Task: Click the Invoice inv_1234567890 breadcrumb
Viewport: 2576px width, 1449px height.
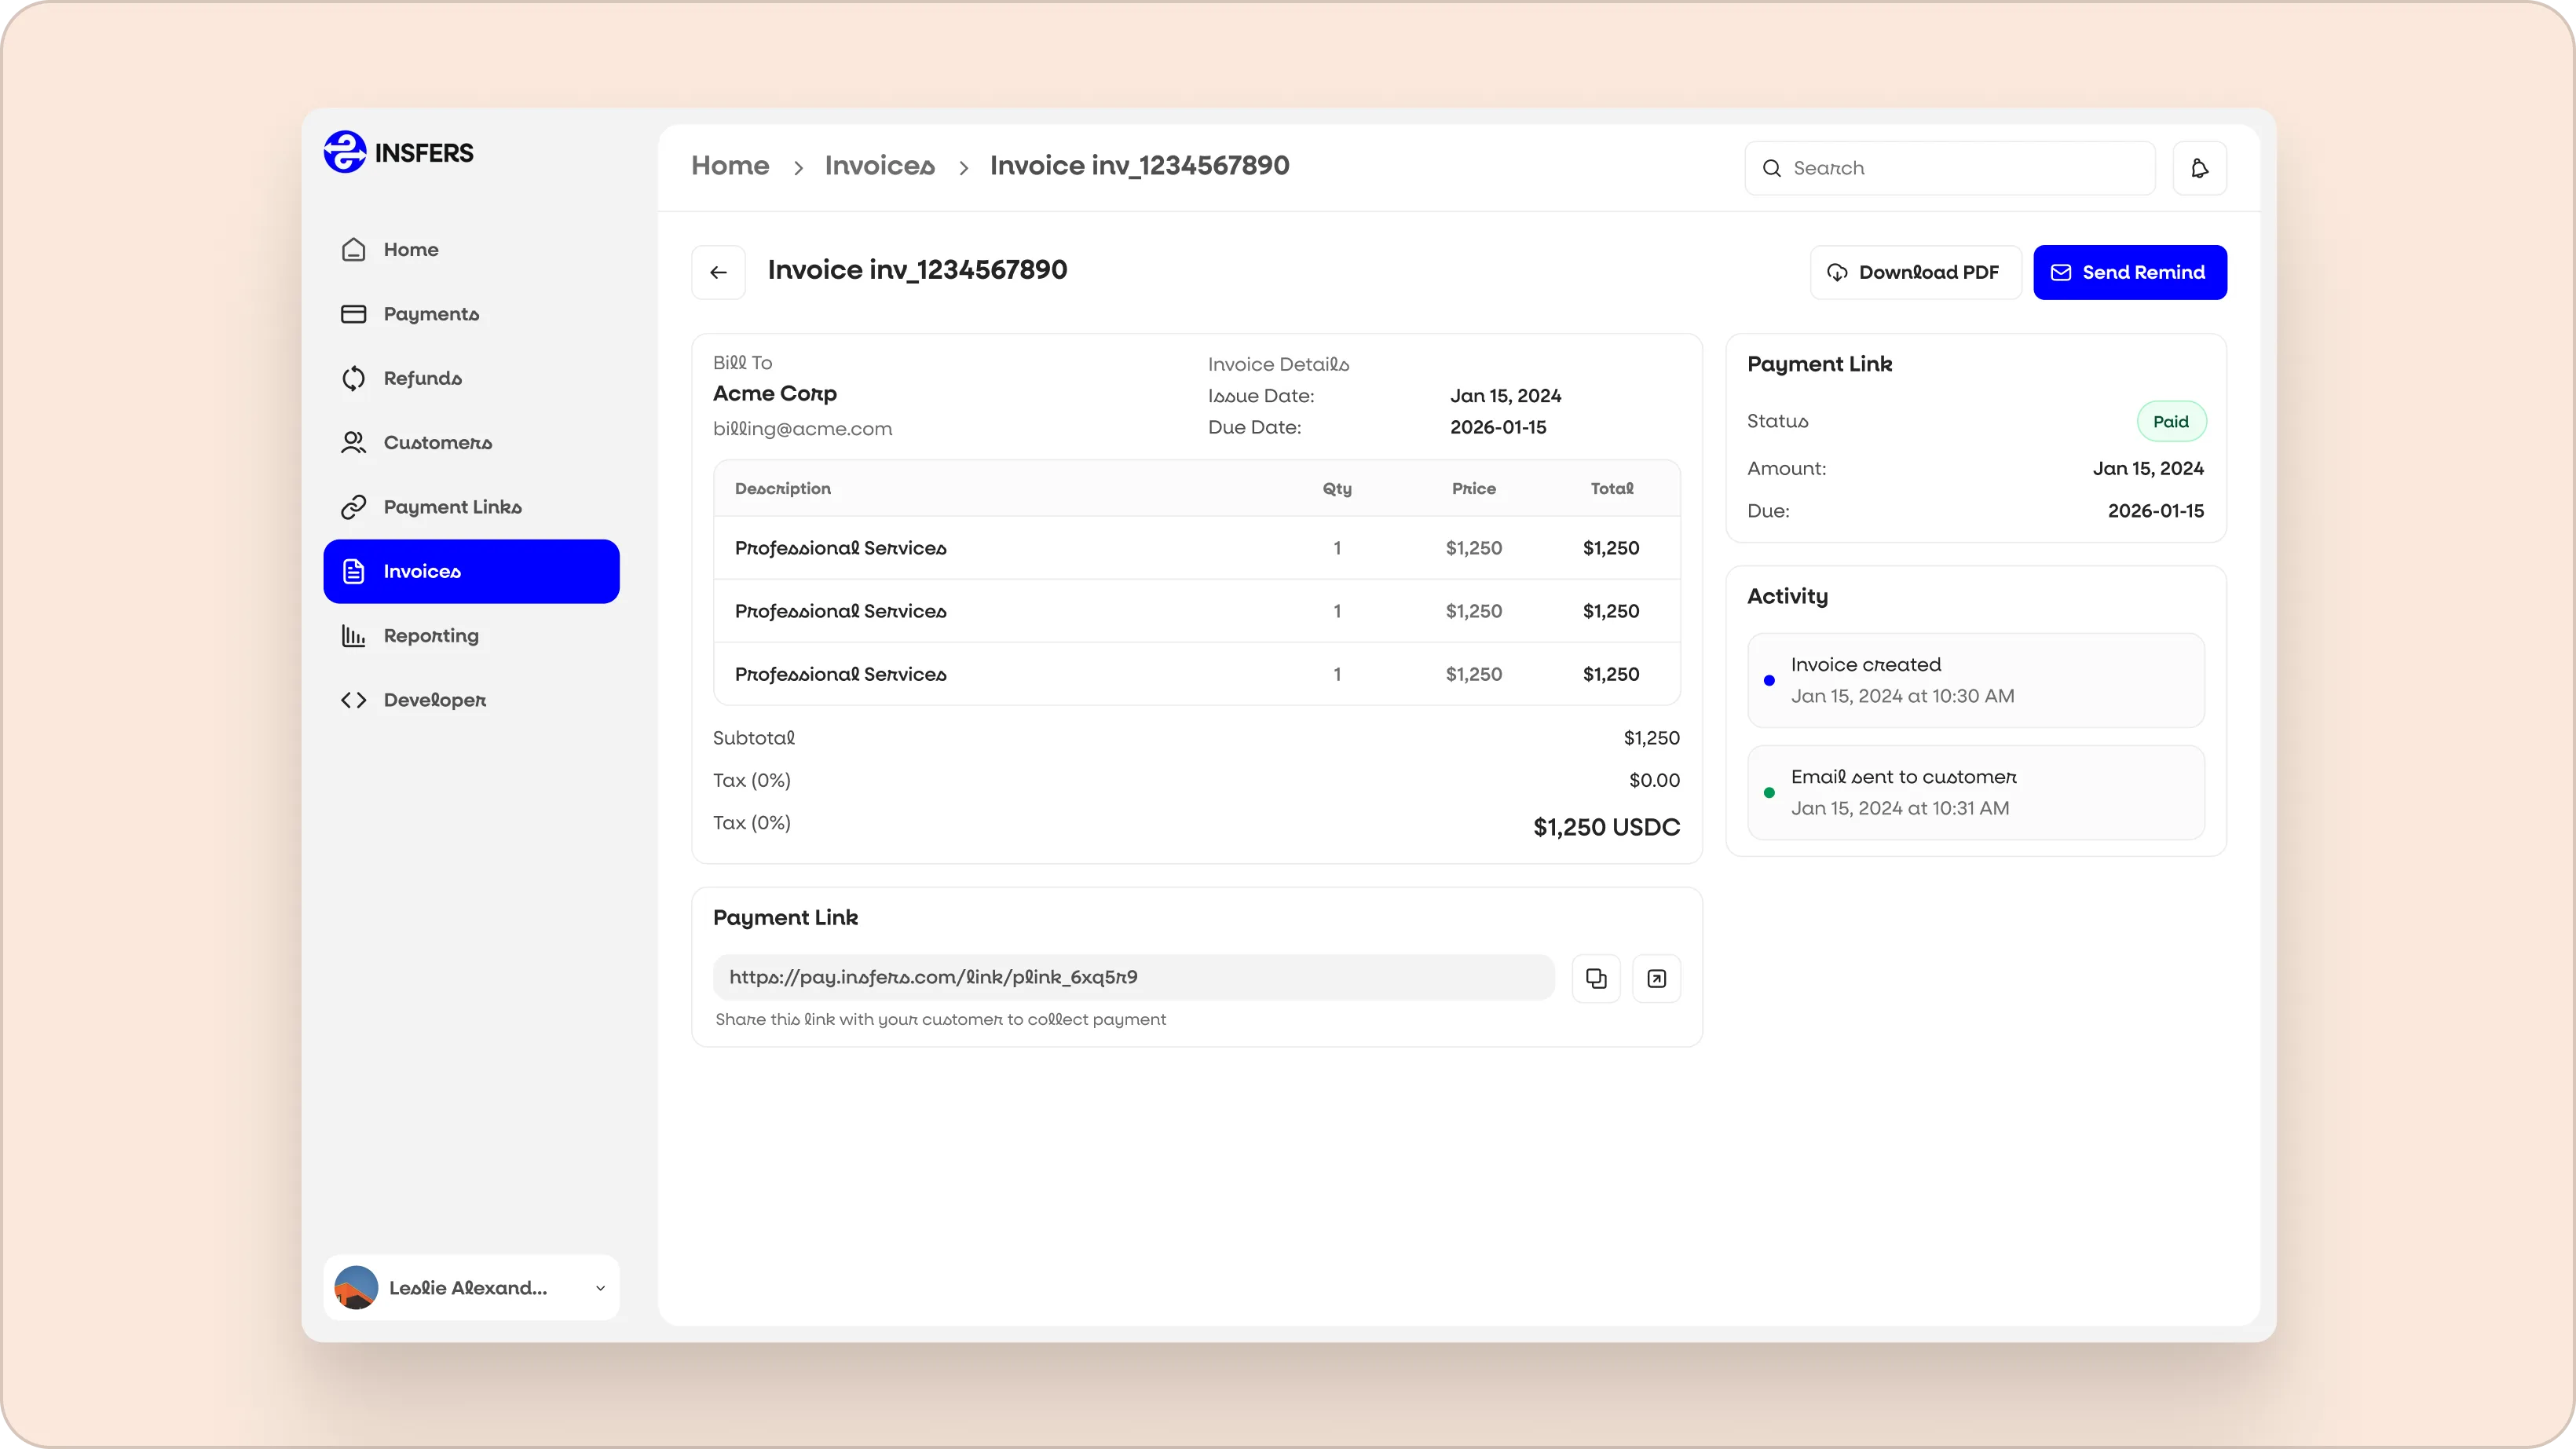Action: (1139, 165)
